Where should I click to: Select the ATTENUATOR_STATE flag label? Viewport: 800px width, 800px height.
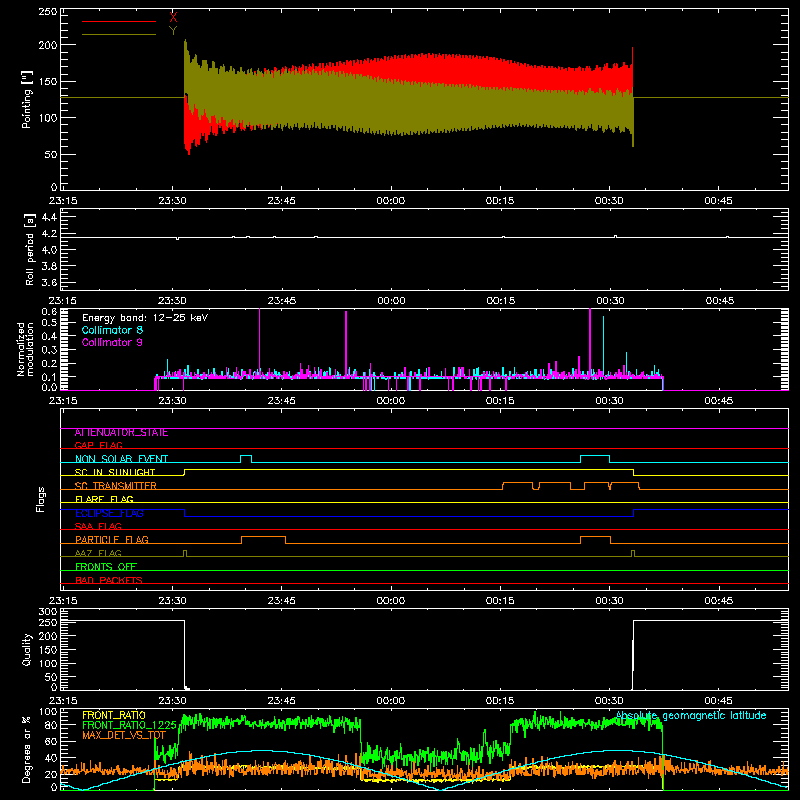[121, 433]
